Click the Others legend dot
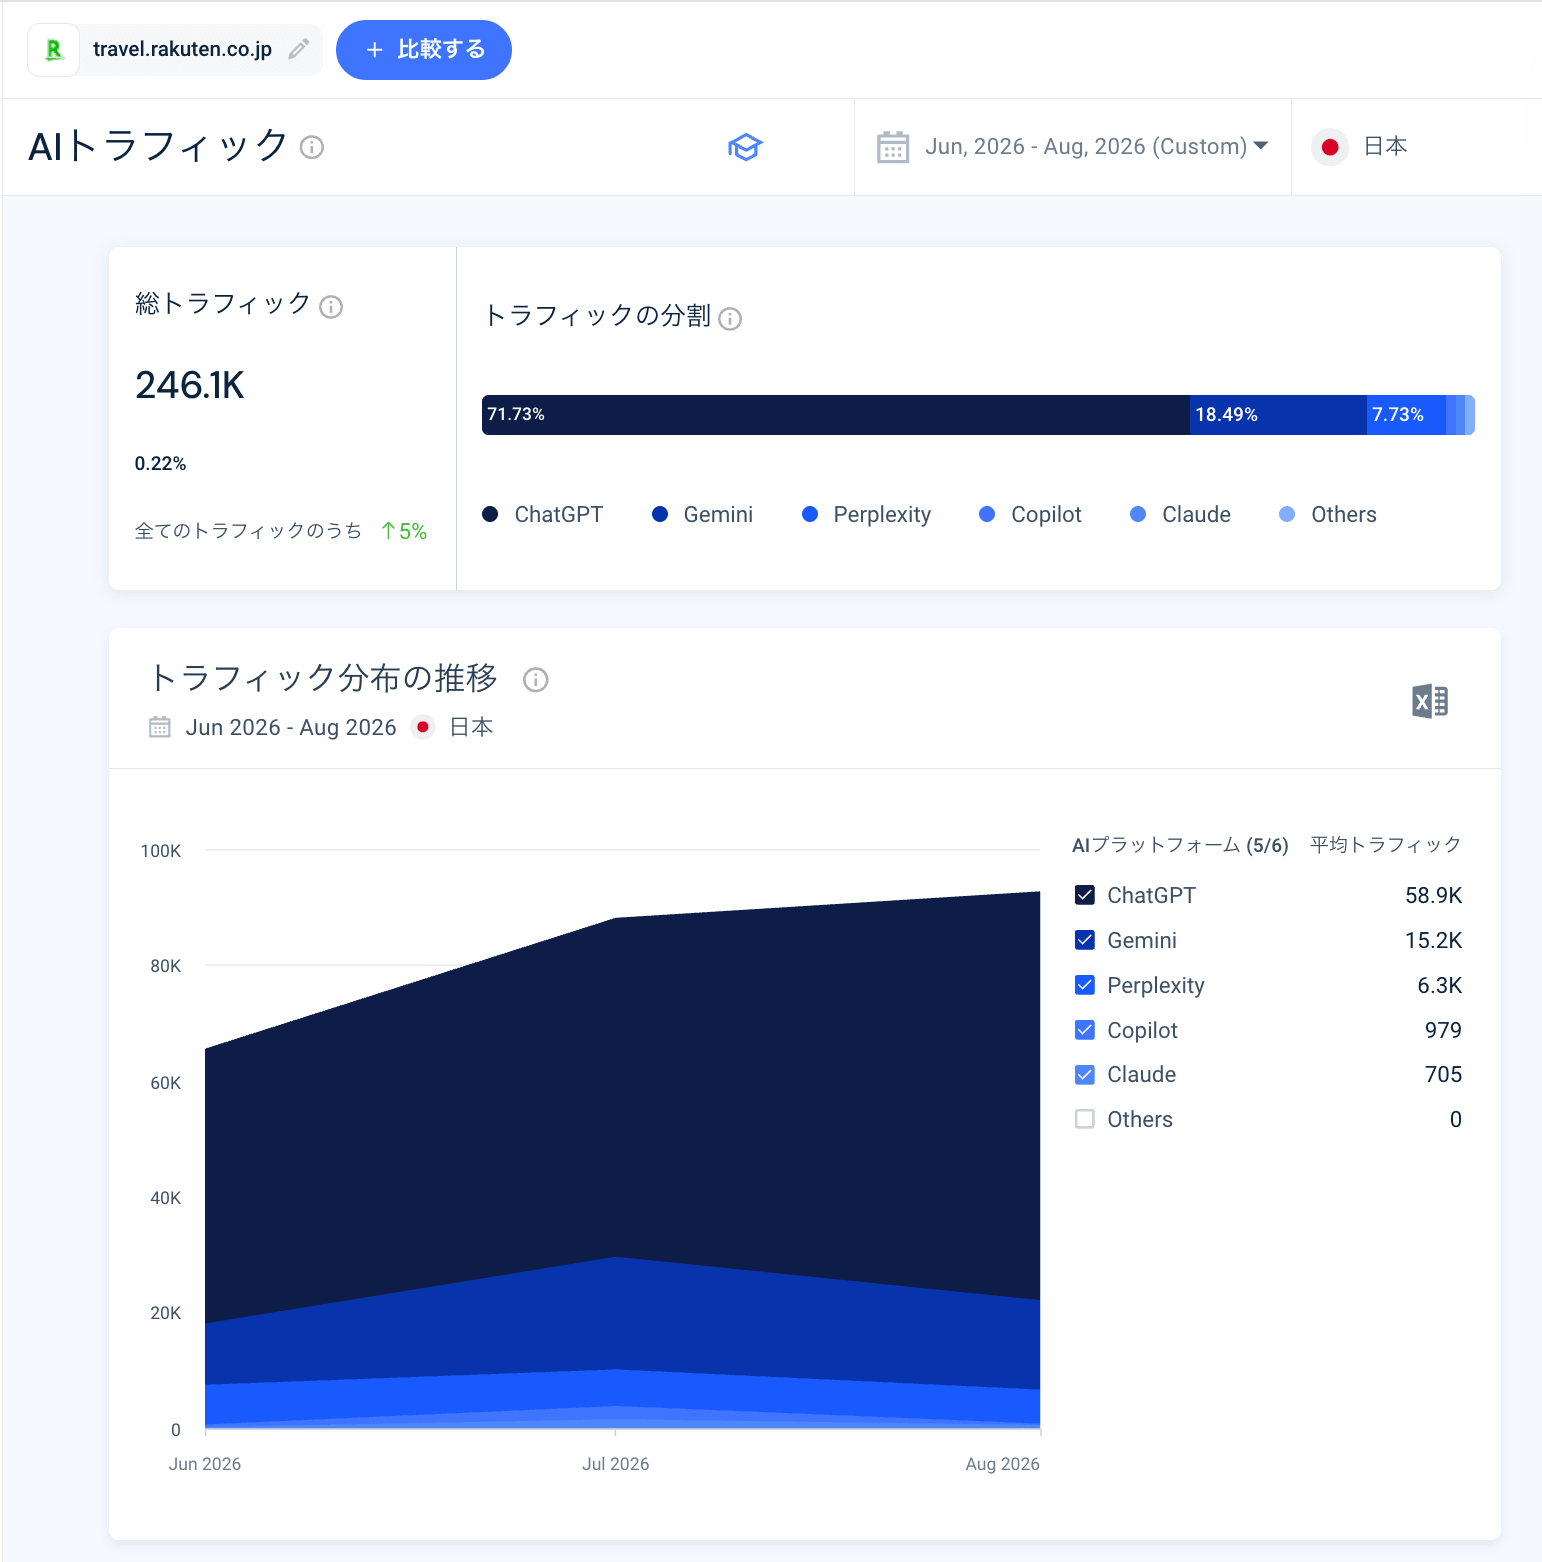 pyautogui.click(x=1287, y=514)
